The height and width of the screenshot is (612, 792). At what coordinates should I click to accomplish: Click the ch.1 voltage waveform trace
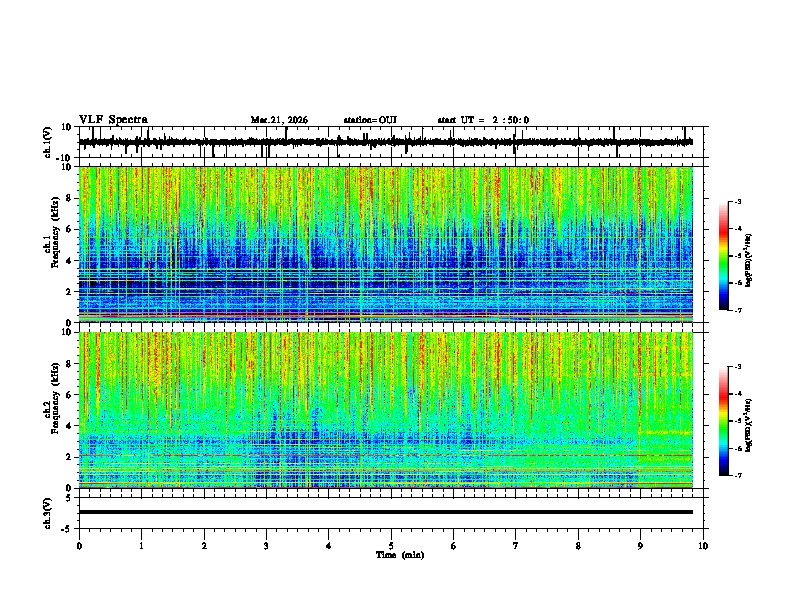coord(386,142)
